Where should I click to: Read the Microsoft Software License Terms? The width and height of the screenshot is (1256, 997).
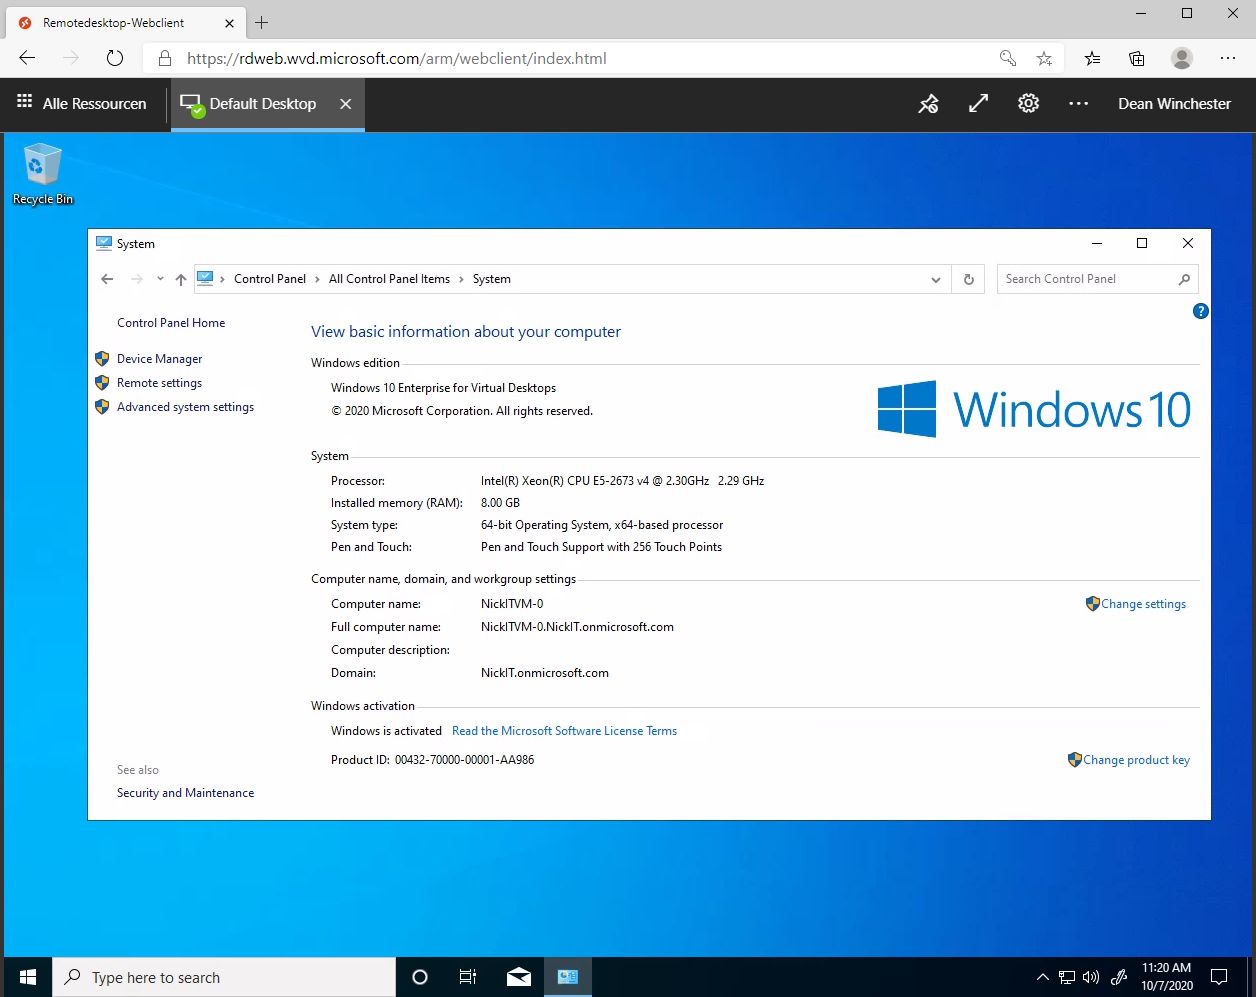[x=564, y=731]
